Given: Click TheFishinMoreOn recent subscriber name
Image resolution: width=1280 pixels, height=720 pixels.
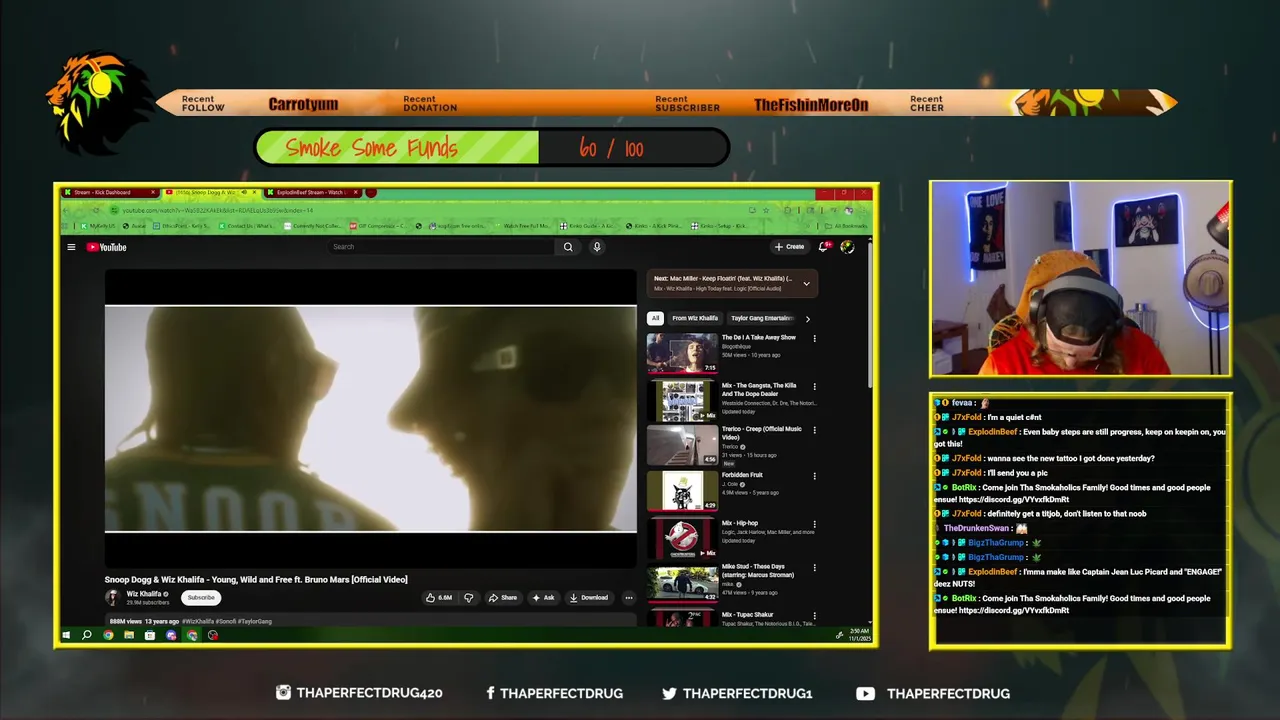Looking at the screenshot, I should 811,104.
